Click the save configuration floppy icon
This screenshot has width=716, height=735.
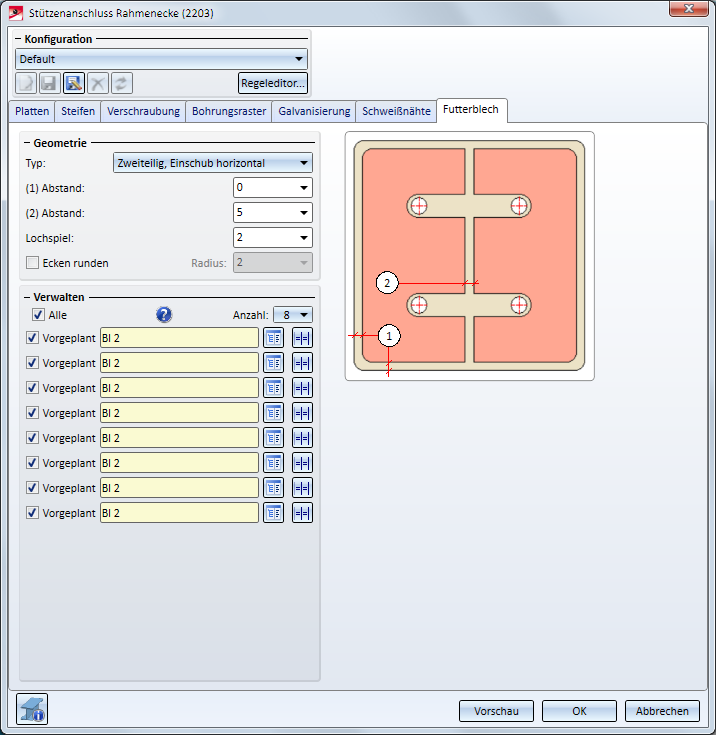(x=49, y=83)
